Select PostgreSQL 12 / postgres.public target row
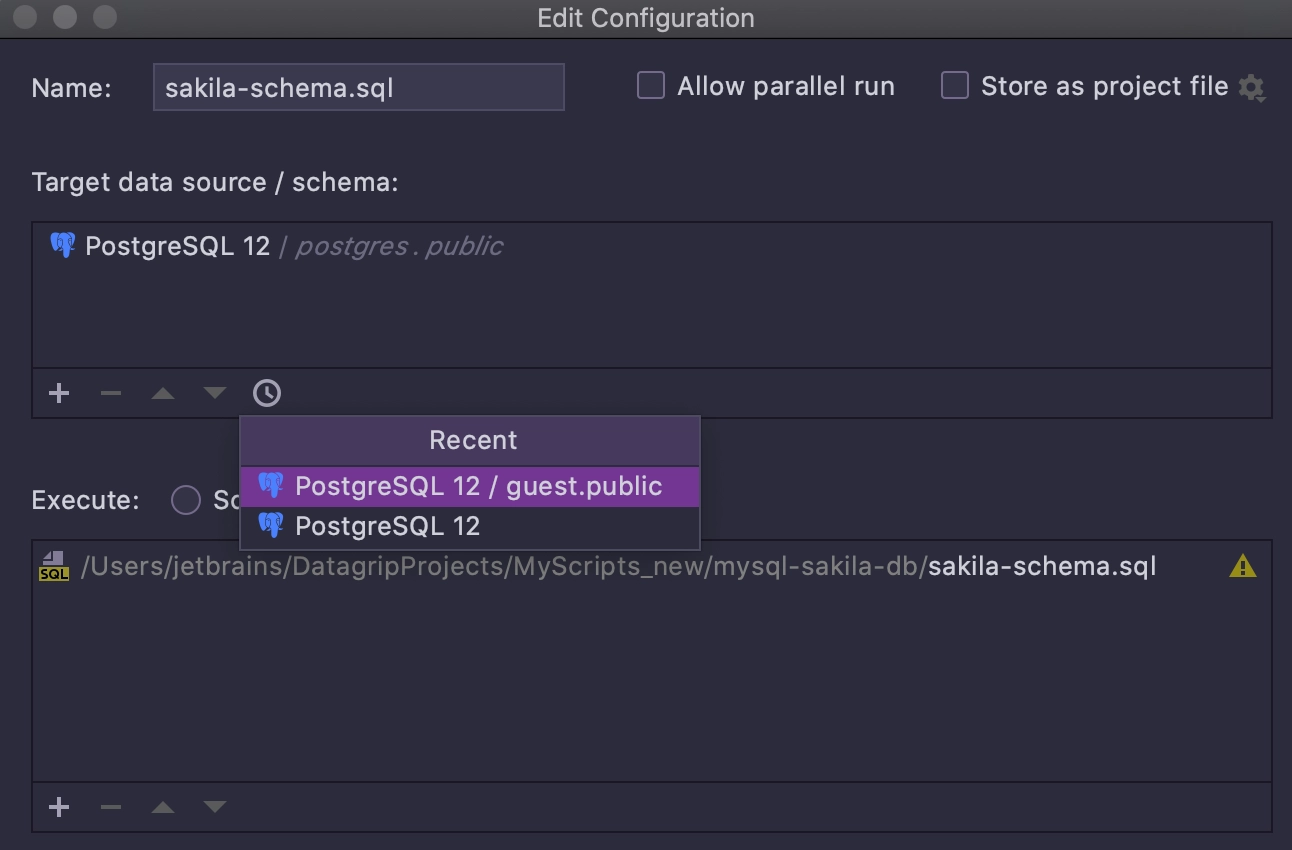1292x850 pixels. (x=652, y=246)
